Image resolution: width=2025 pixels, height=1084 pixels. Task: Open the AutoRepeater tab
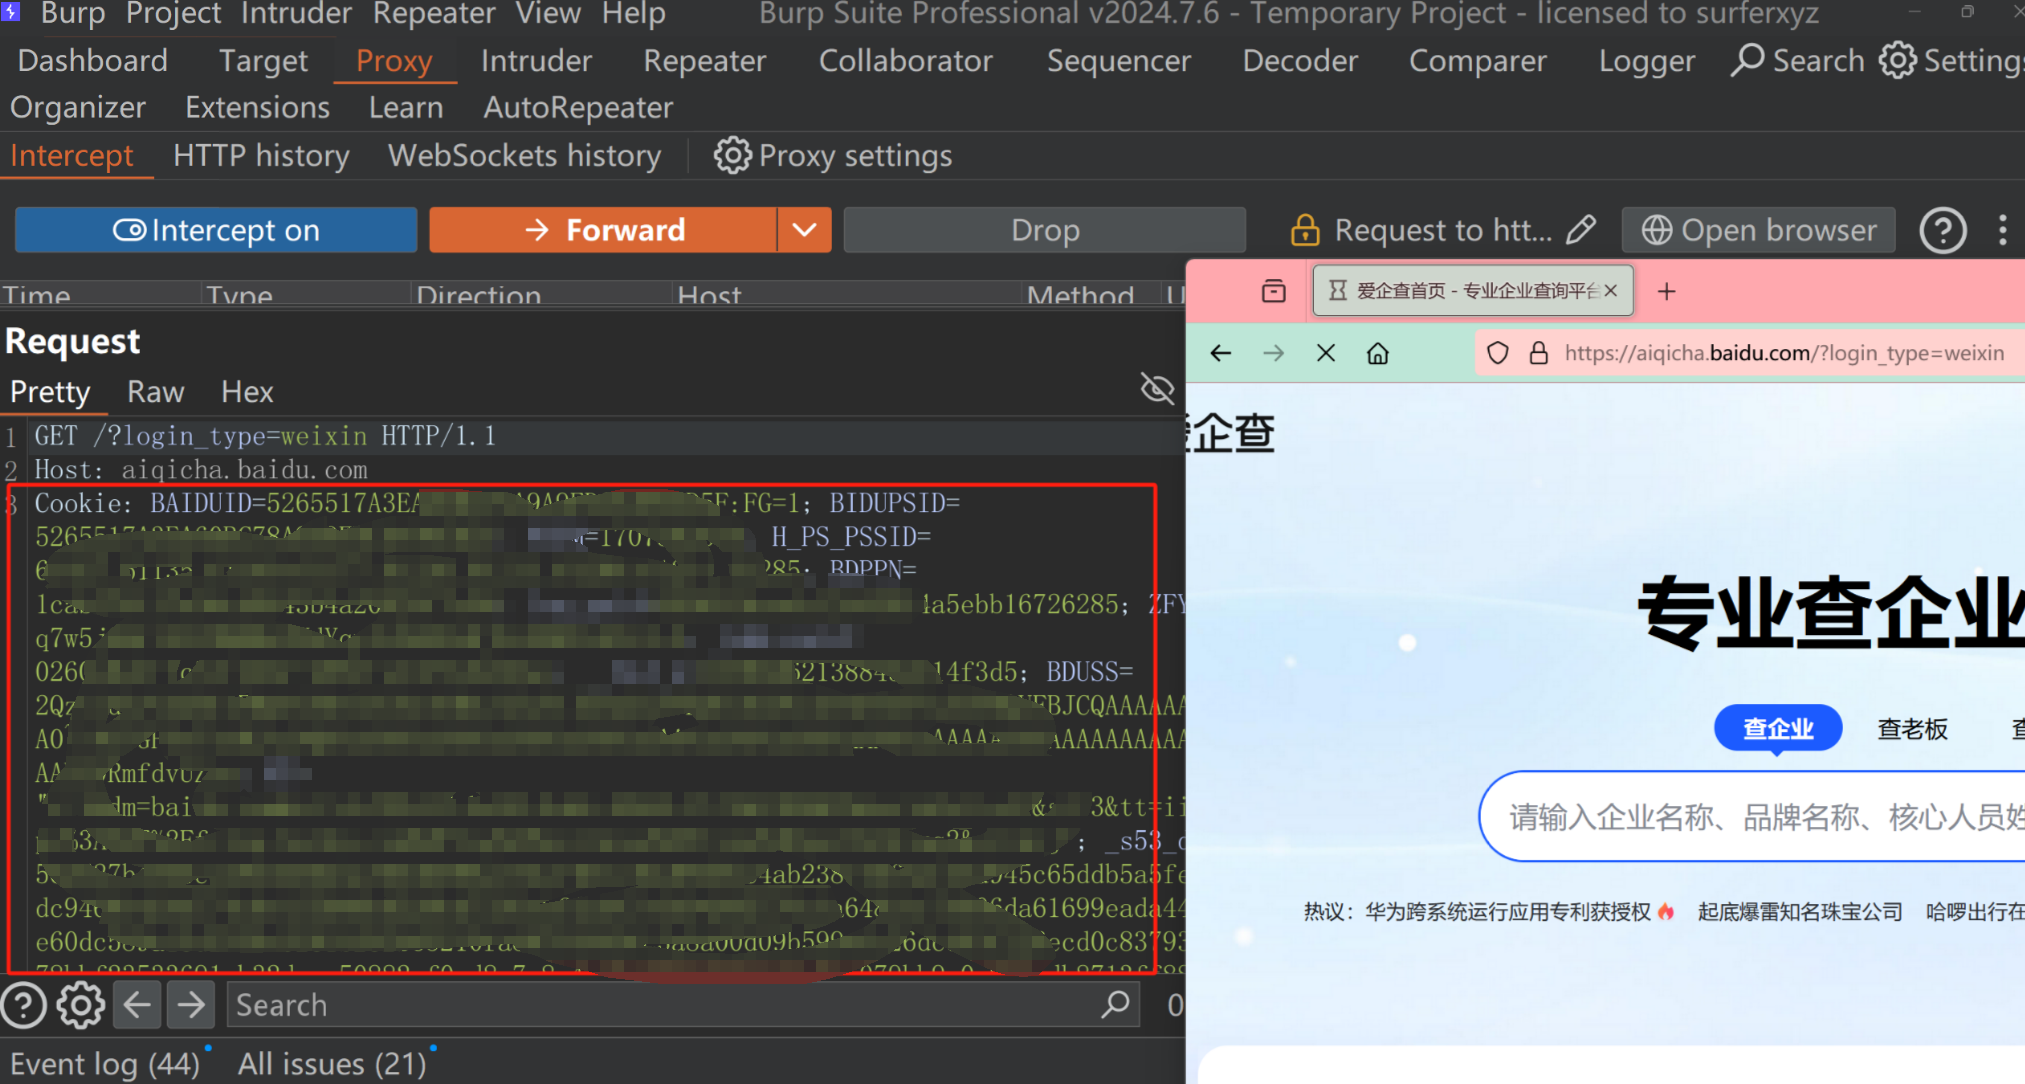click(x=578, y=107)
